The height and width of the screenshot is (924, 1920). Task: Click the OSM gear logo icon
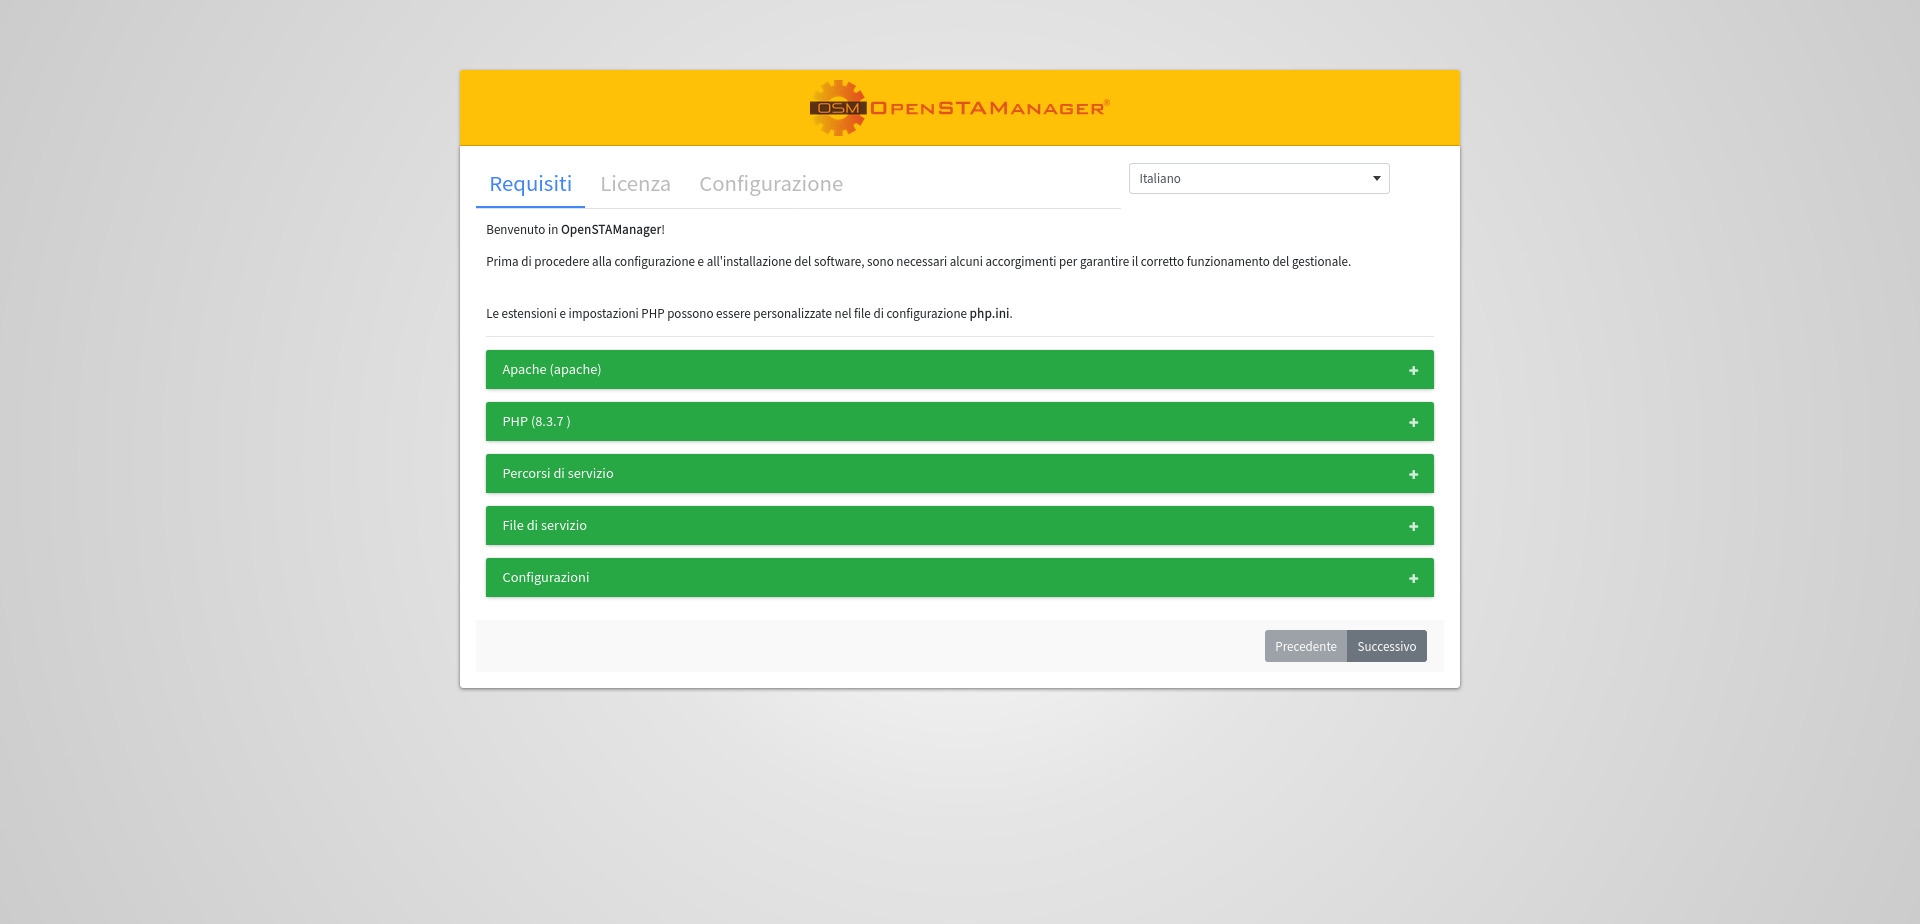click(838, 108)
